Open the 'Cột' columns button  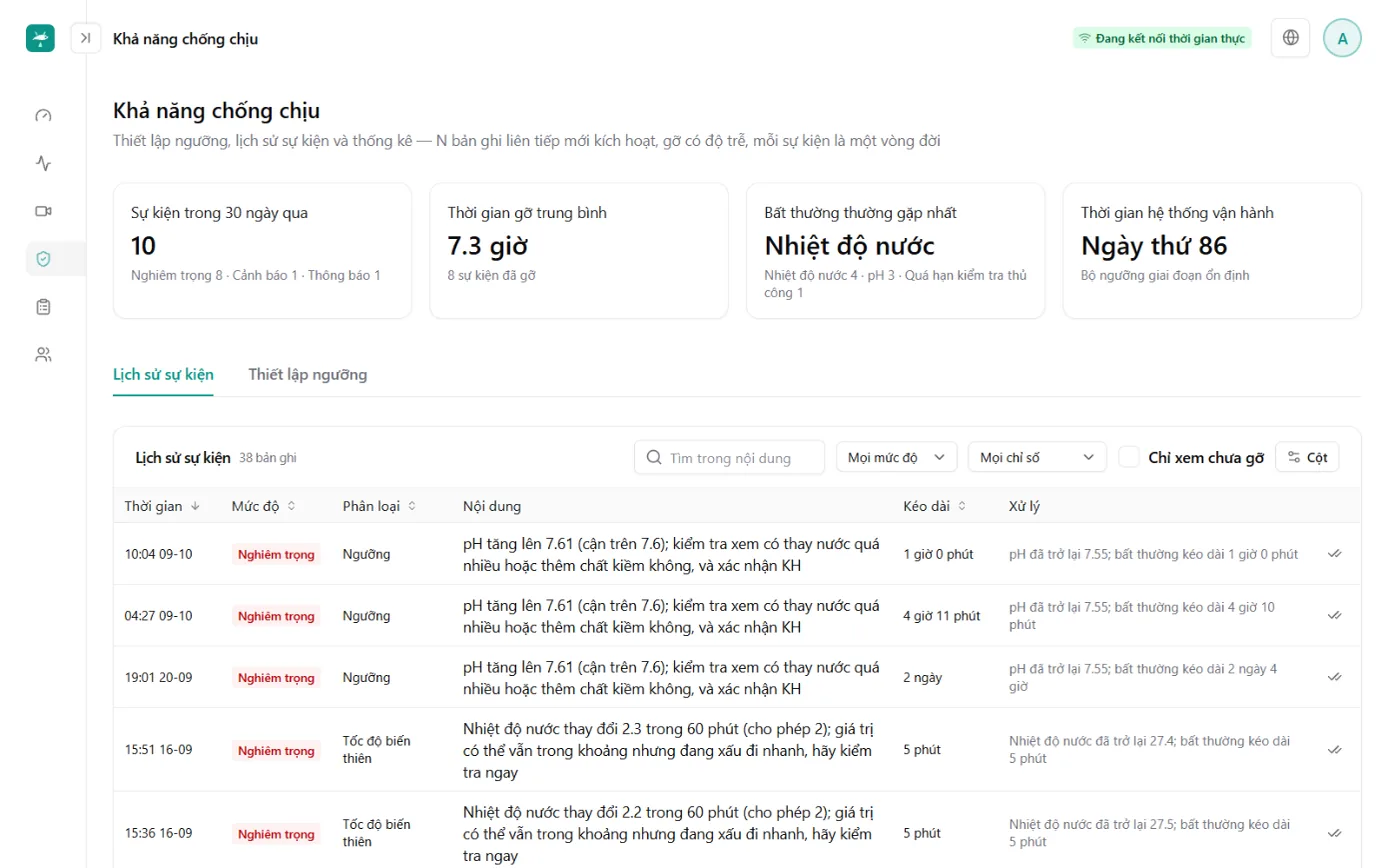click(x=1307, y=457)
